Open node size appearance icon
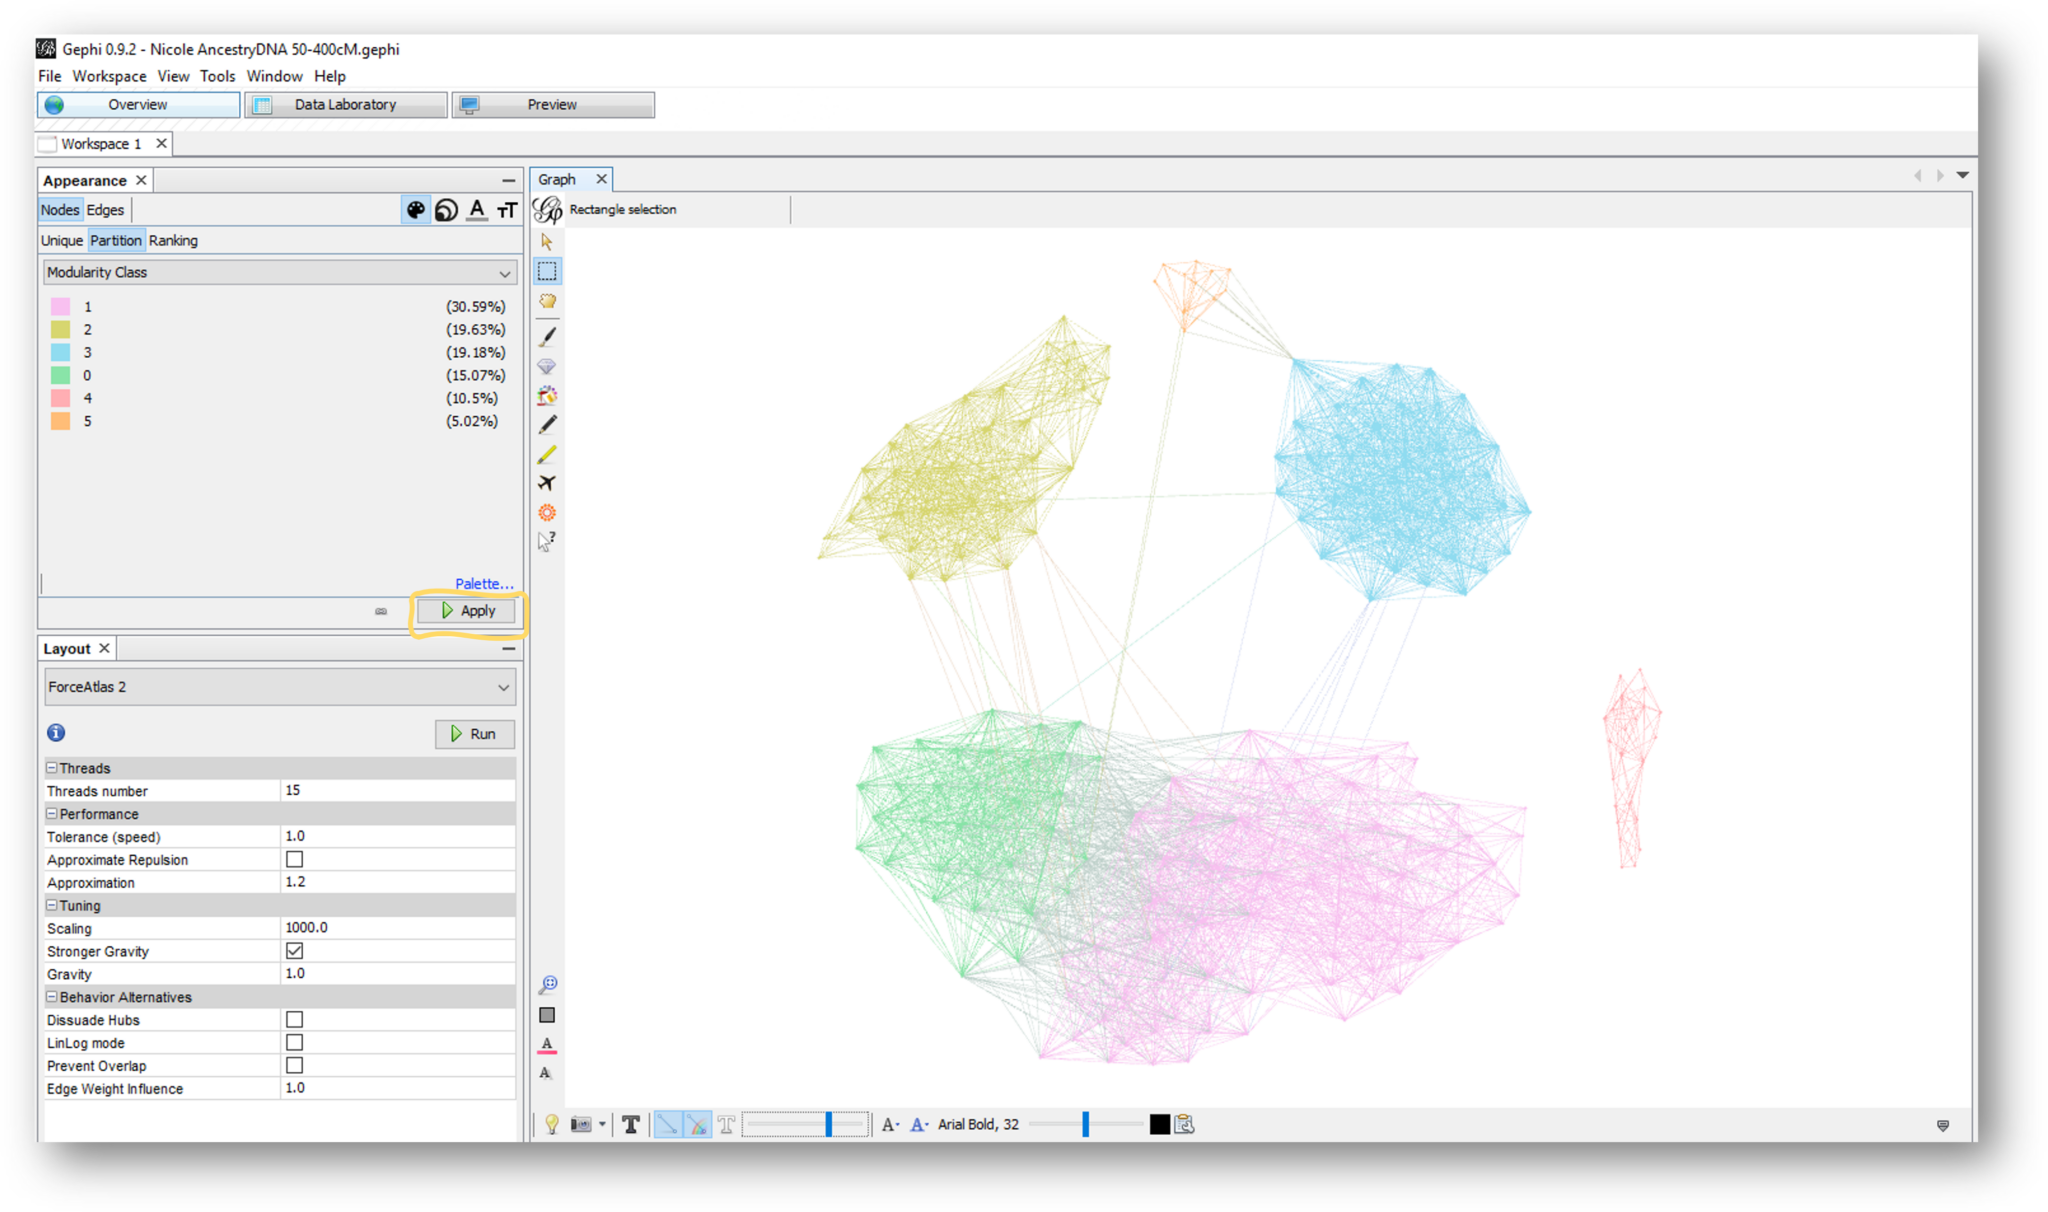This screenshot has width=2048, height=1212. click(x=446, y=209)
